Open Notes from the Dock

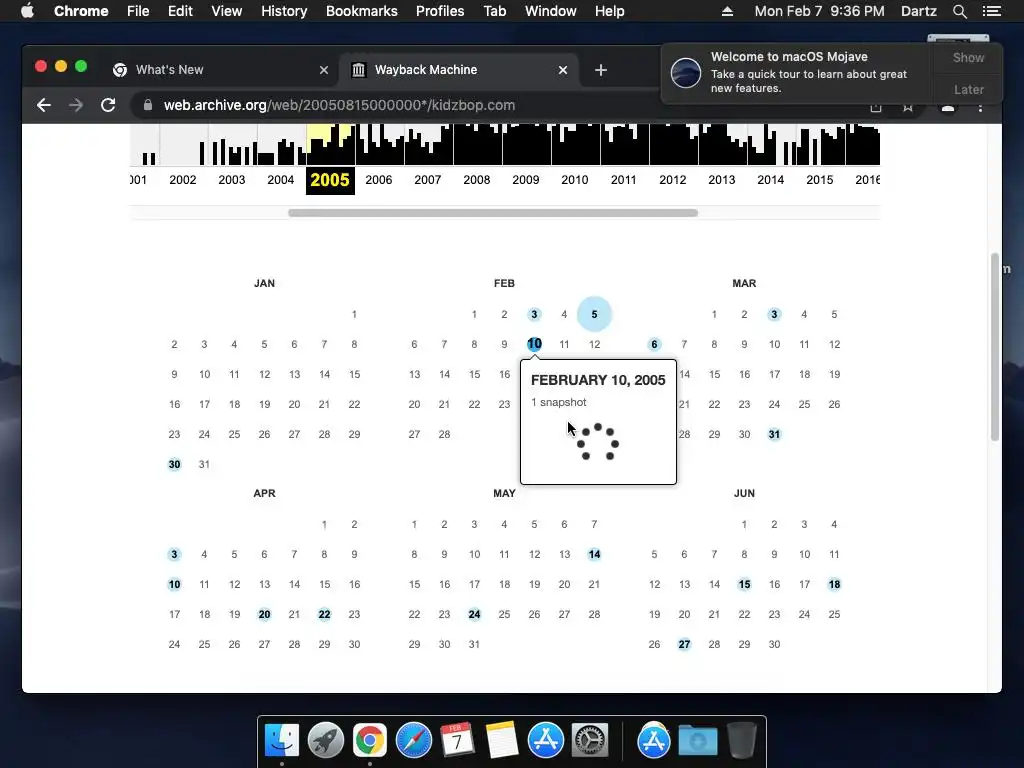pyautogui.click(x=502, y=740)
